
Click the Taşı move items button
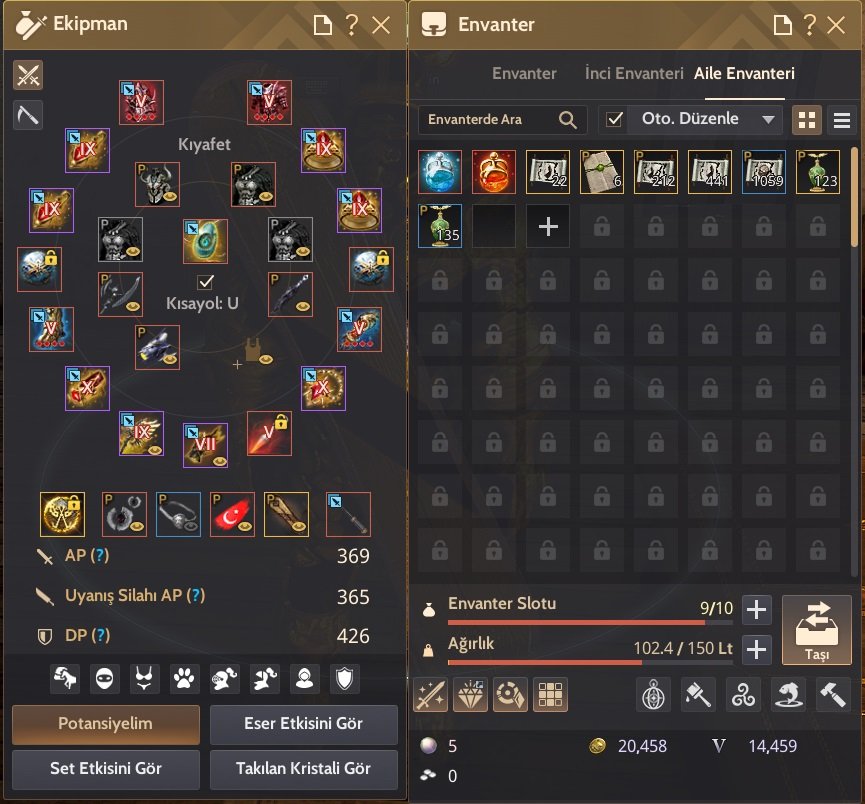[x=816, y=630]
